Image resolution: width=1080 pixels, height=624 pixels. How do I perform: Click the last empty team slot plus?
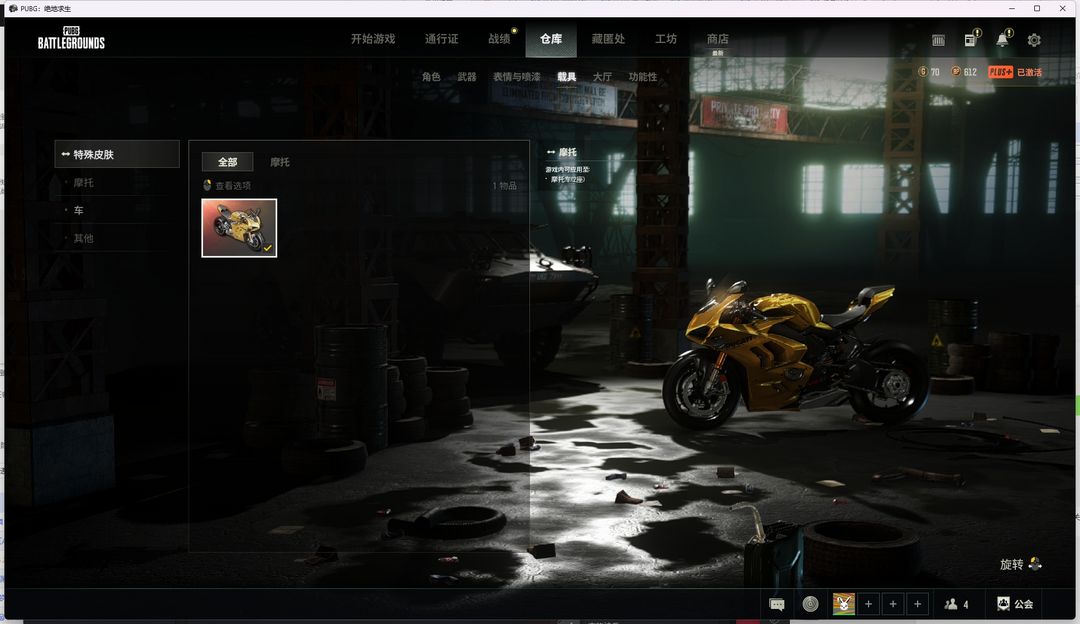[x=917, y=604]
